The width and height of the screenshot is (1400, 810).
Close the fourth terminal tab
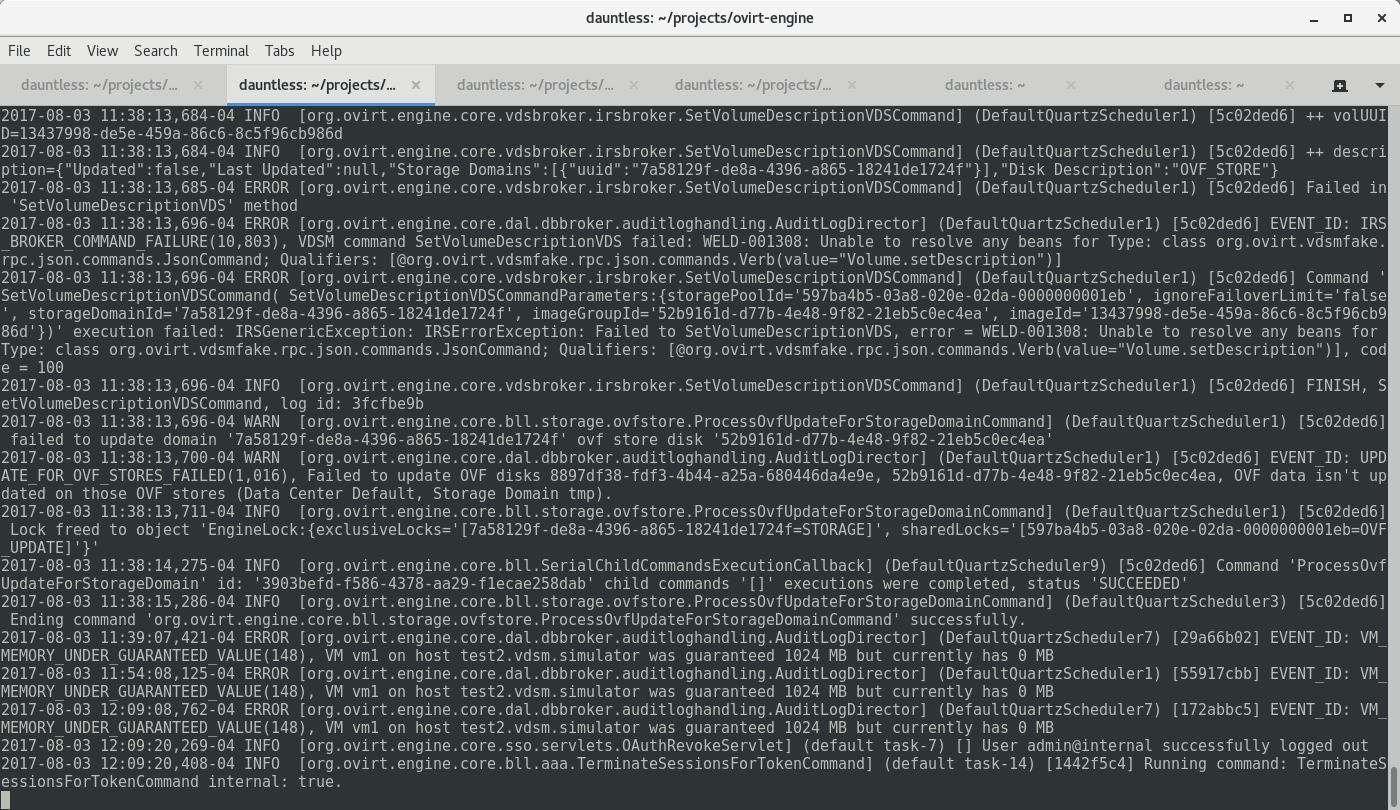coord(852,85)
